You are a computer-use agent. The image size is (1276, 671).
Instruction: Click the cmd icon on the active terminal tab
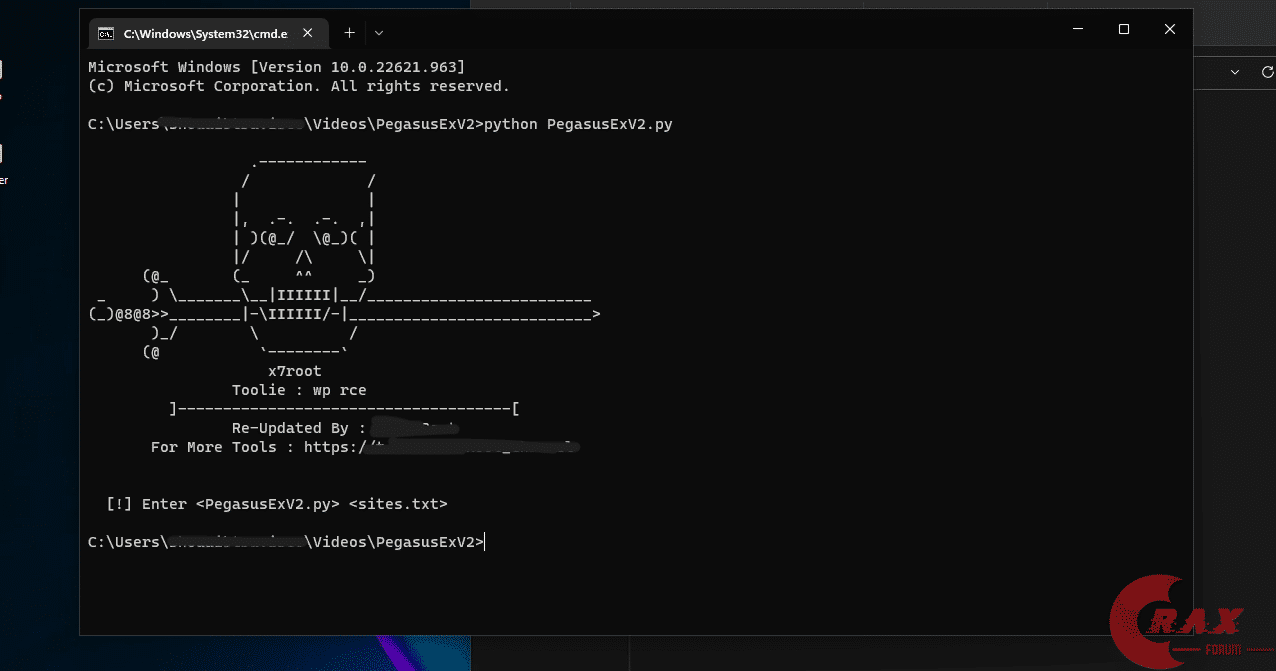point(104,32)
